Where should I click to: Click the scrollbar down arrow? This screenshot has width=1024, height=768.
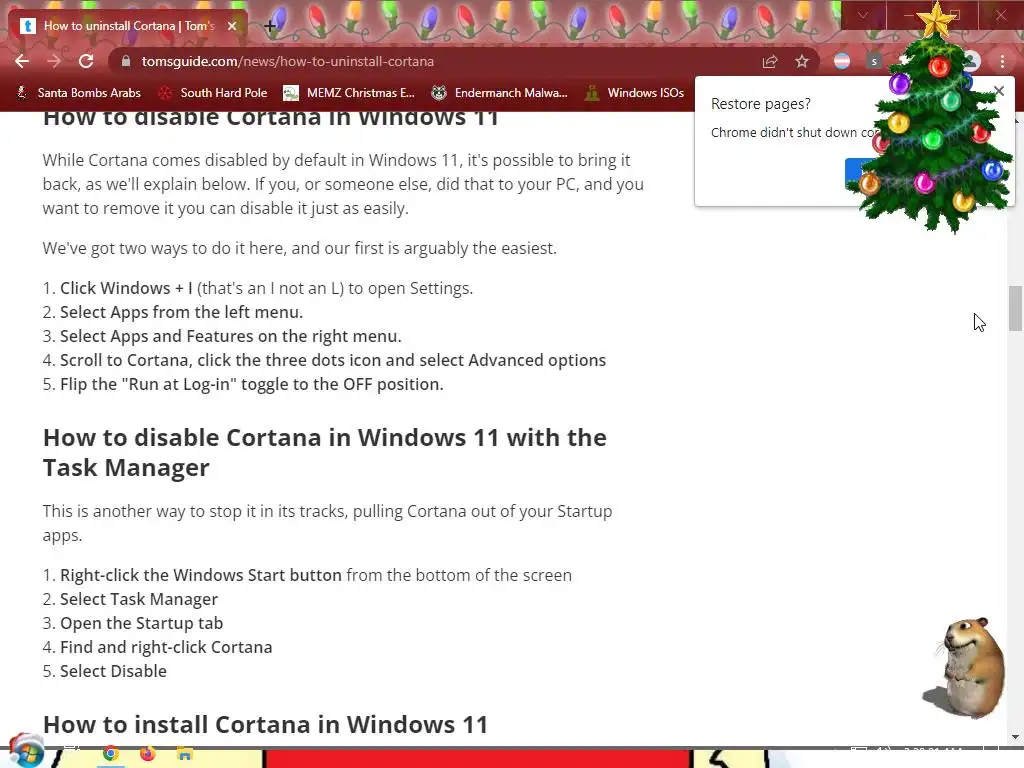click(1015, 737)
